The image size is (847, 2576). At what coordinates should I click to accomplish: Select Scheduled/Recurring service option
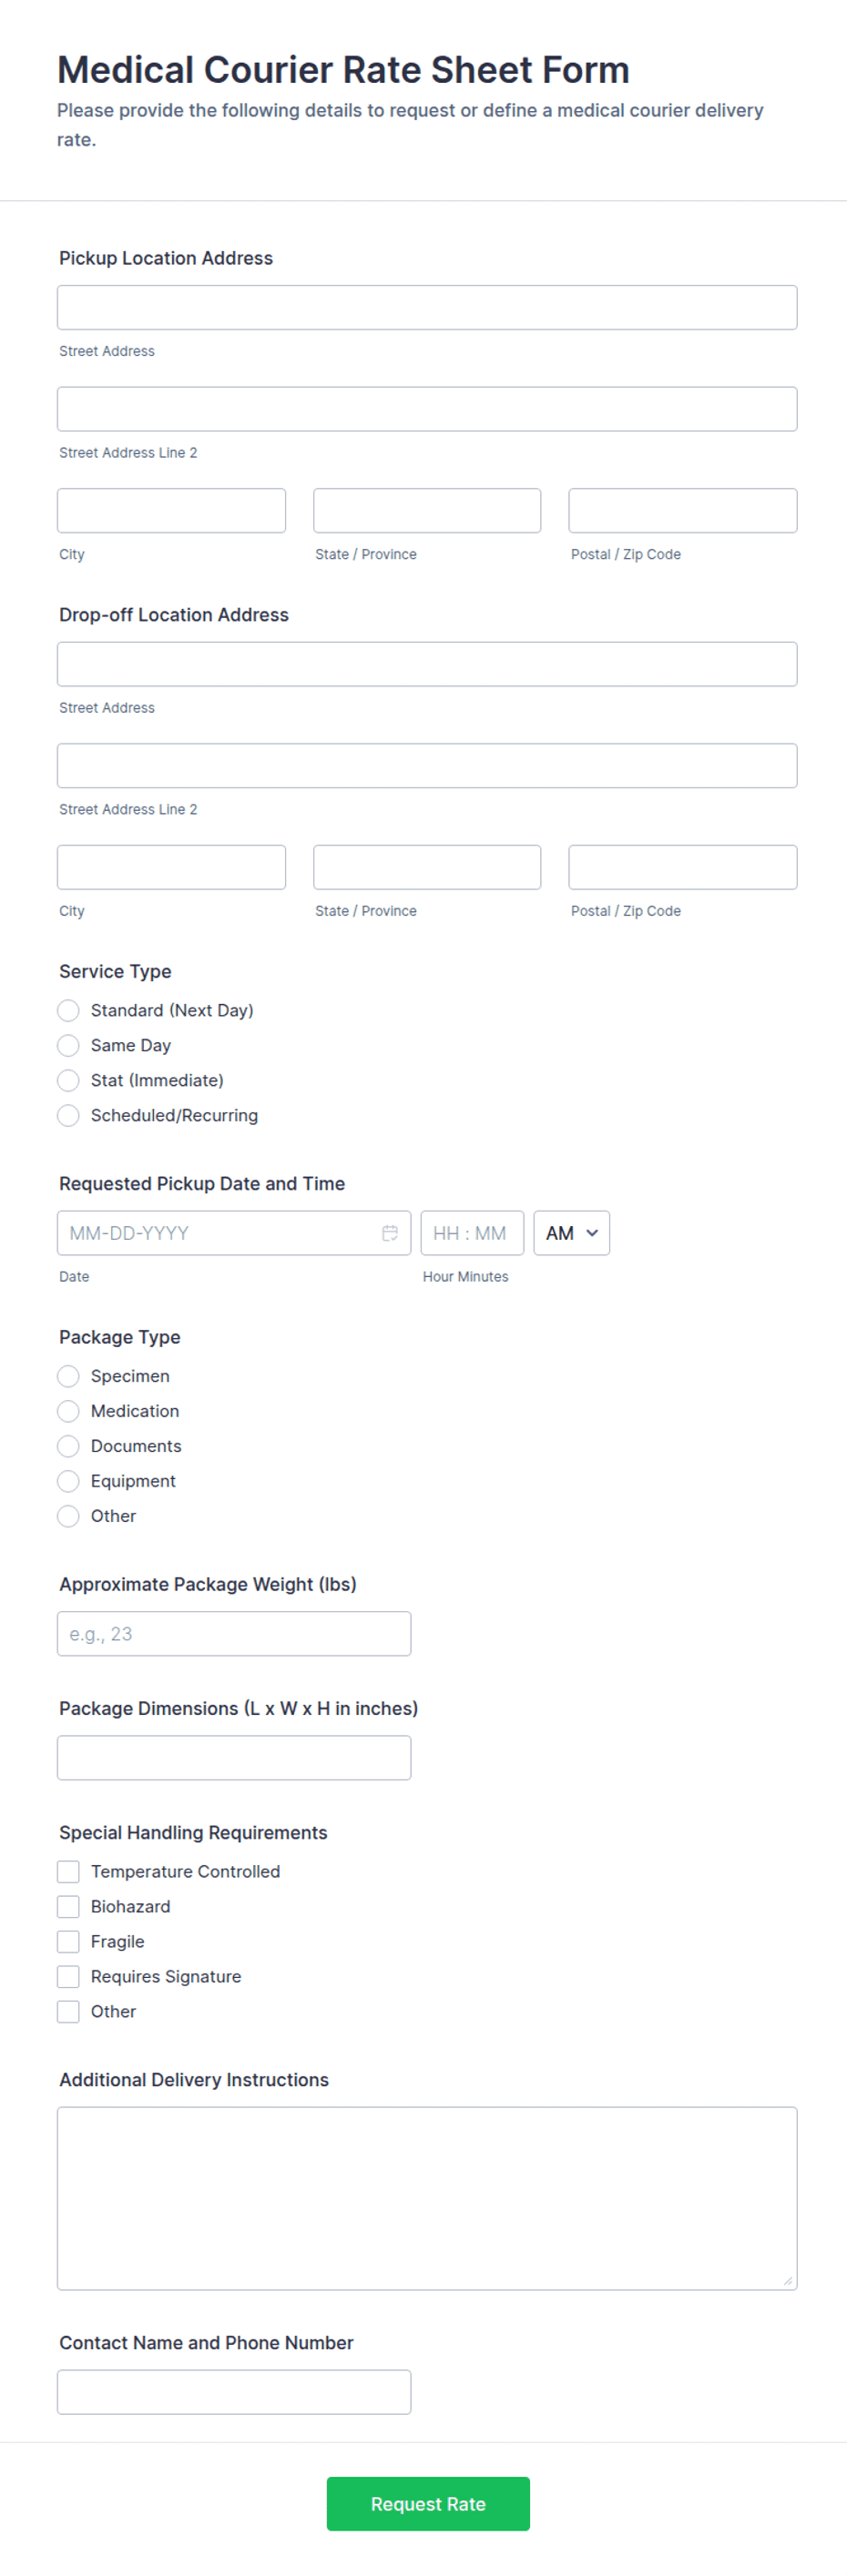(x=68, y=1115)
